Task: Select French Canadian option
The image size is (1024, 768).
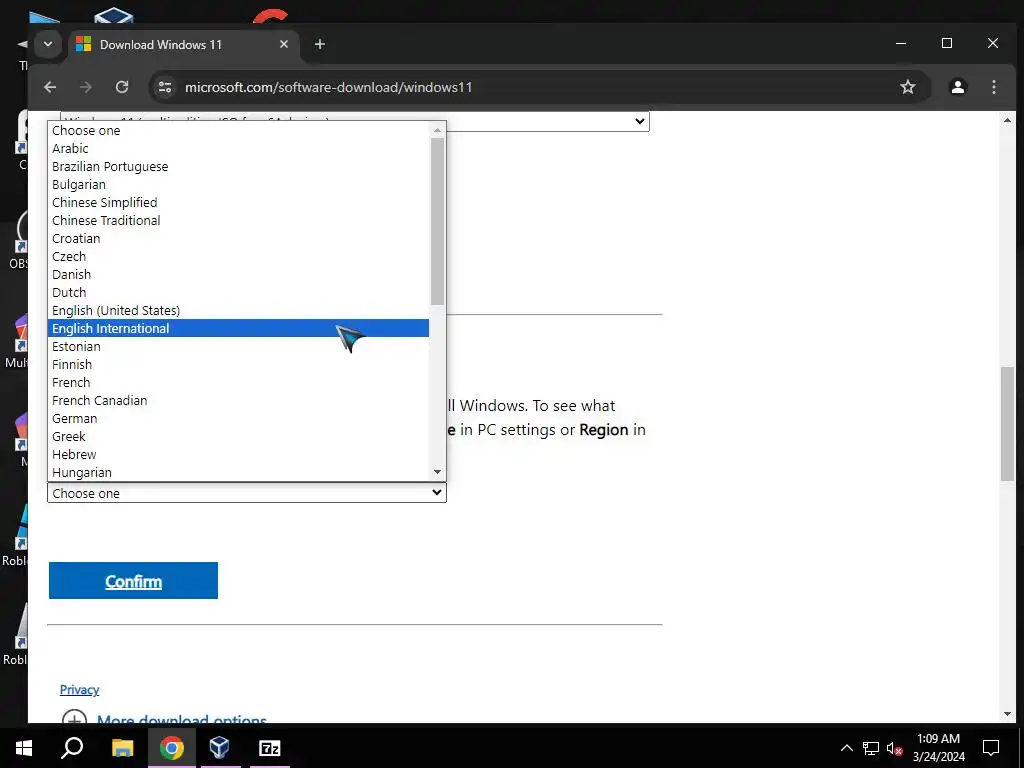Action: [238, 400]
